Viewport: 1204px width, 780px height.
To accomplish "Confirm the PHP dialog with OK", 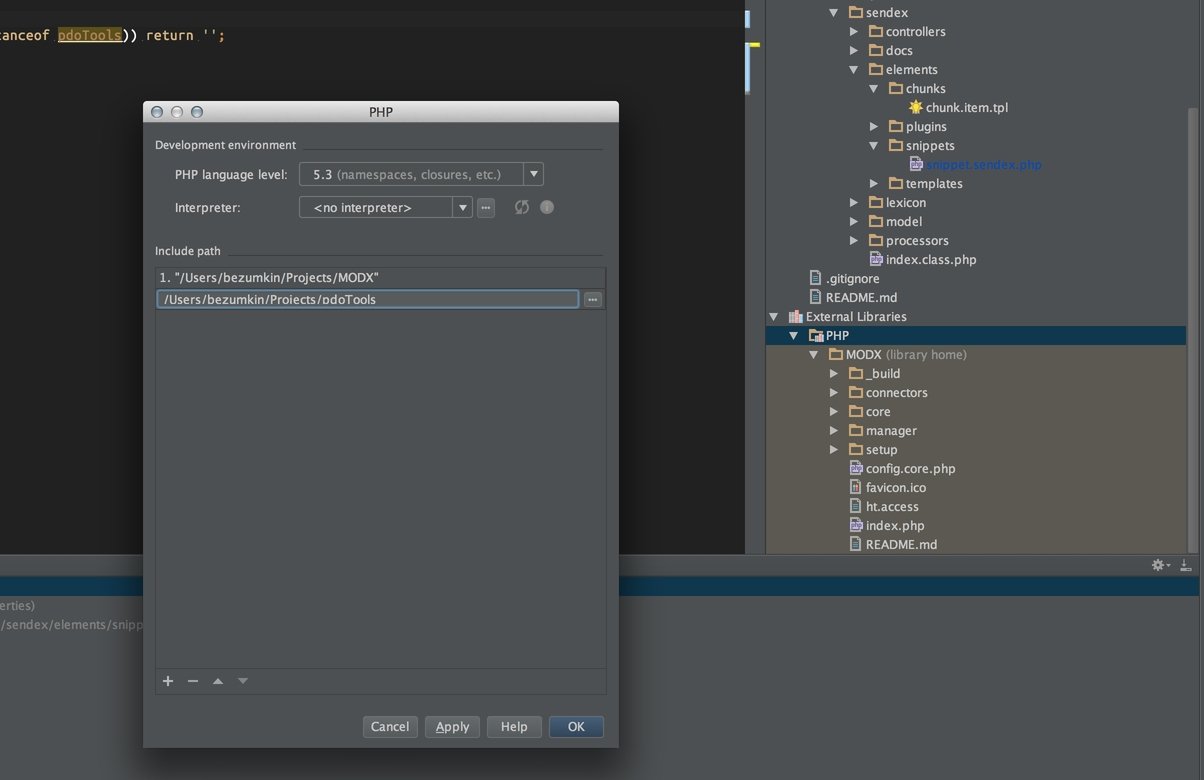I will tap(576, 727).
